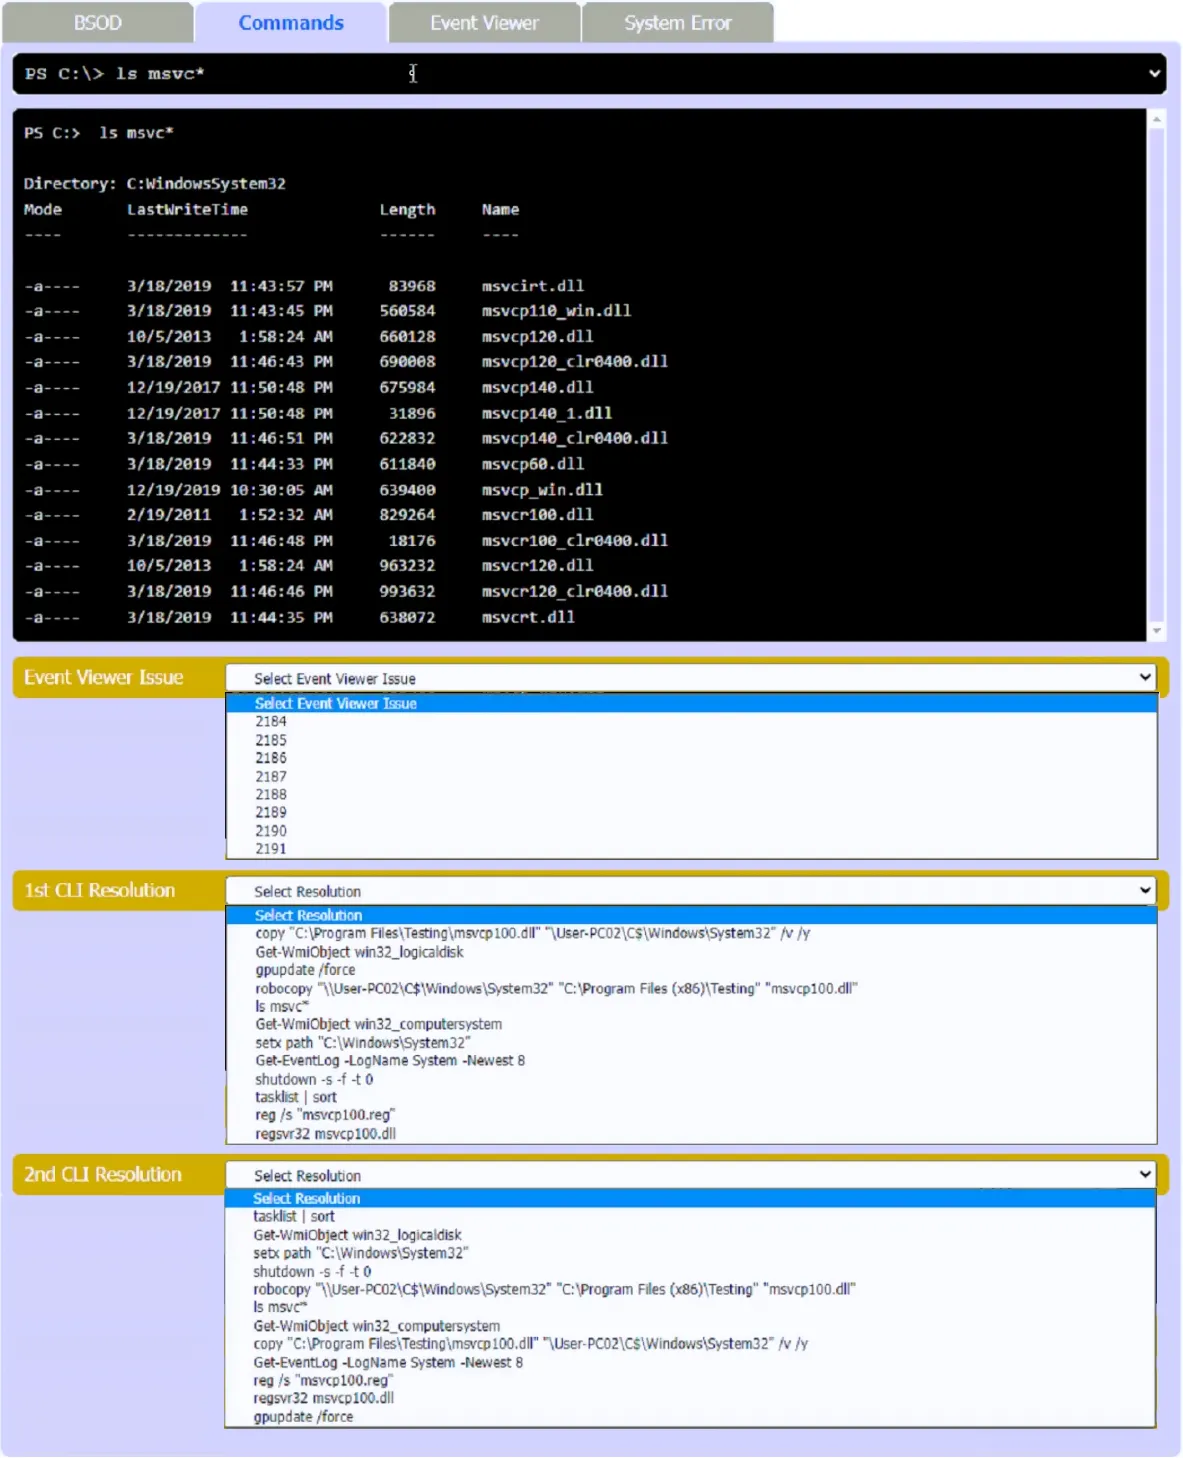Image resolution: width=1183 pixels, height=1458 pixels.
Task: Click msvcrt.dll in the terminal listing
Action: (x=528, y=617)
